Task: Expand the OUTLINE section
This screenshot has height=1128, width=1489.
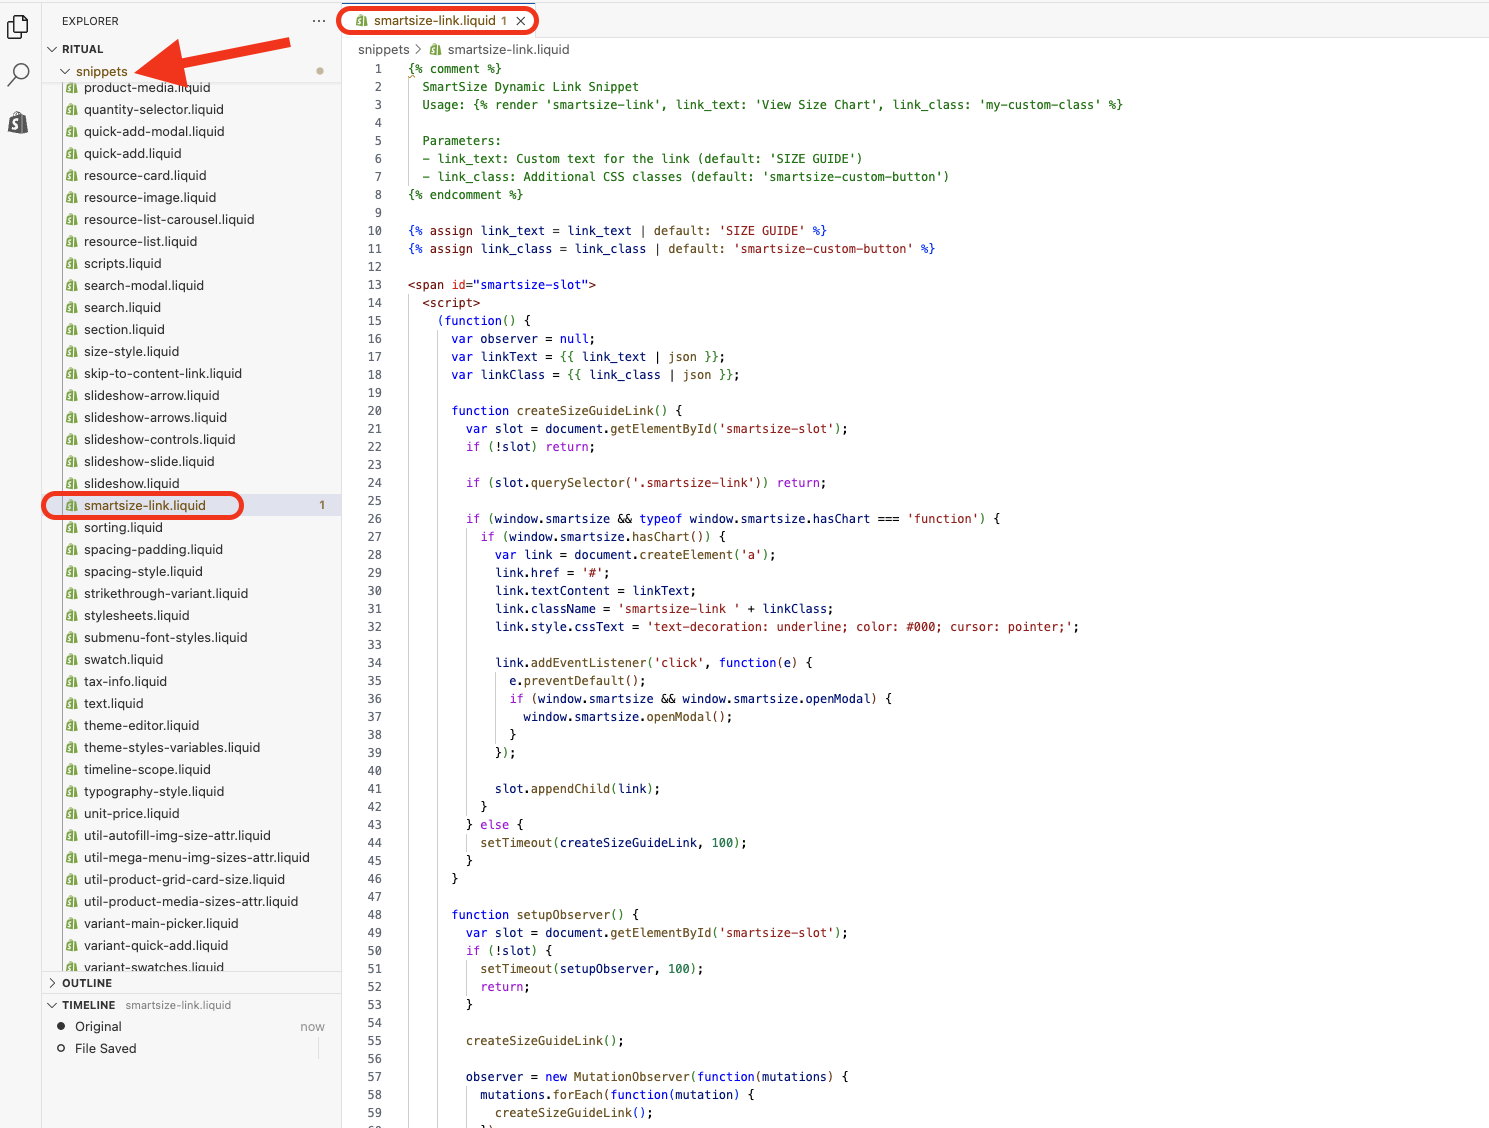Action: click(x=52, y=983)
